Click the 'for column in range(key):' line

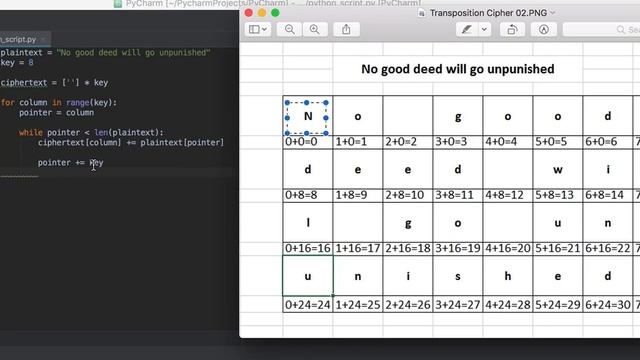point(58,102)
